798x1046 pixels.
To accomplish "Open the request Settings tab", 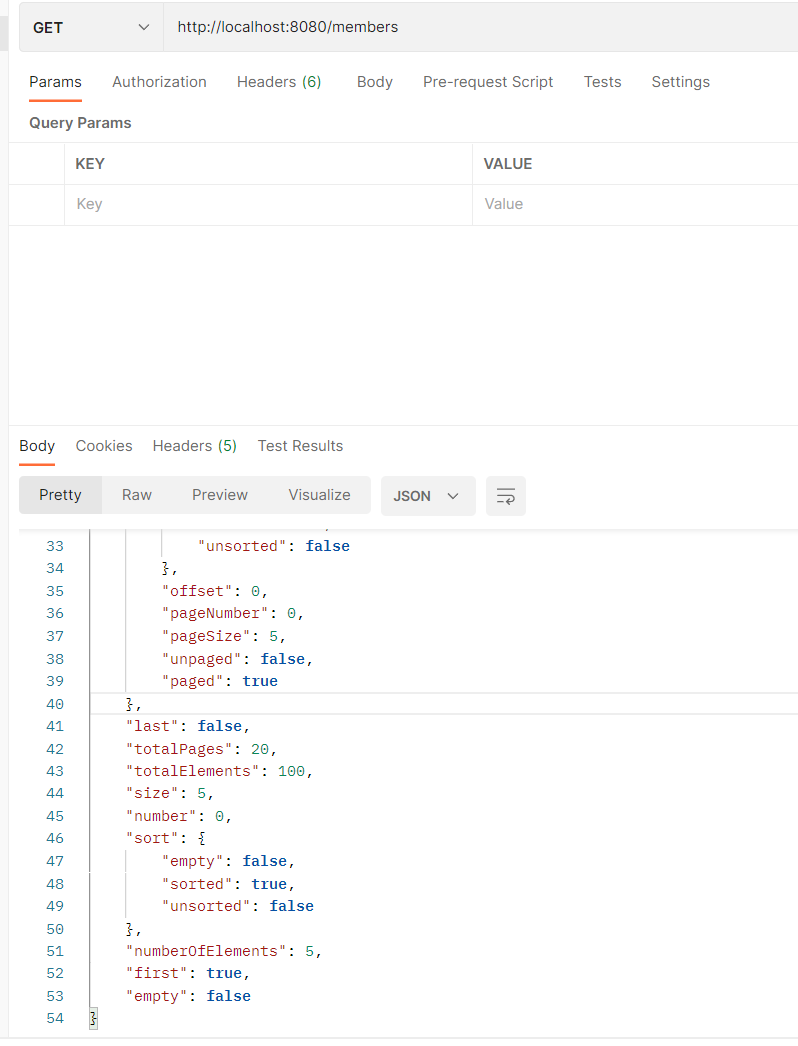I will 680,82.
